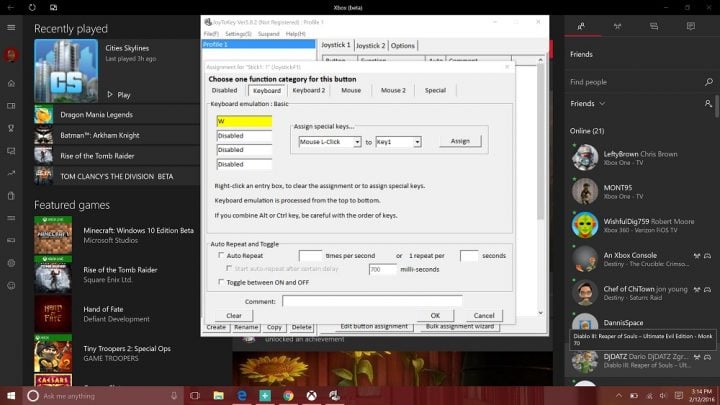Switch to the Keyboard 2 tab

(309, 90)
